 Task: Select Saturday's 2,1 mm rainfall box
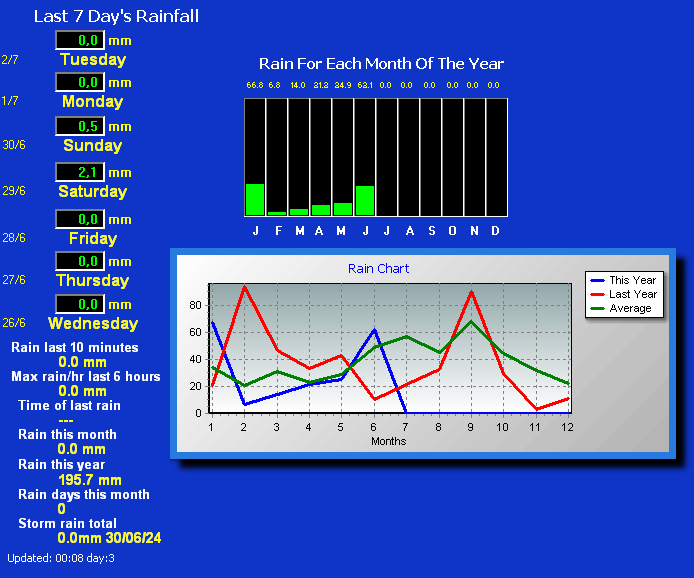tap(80, 172)
